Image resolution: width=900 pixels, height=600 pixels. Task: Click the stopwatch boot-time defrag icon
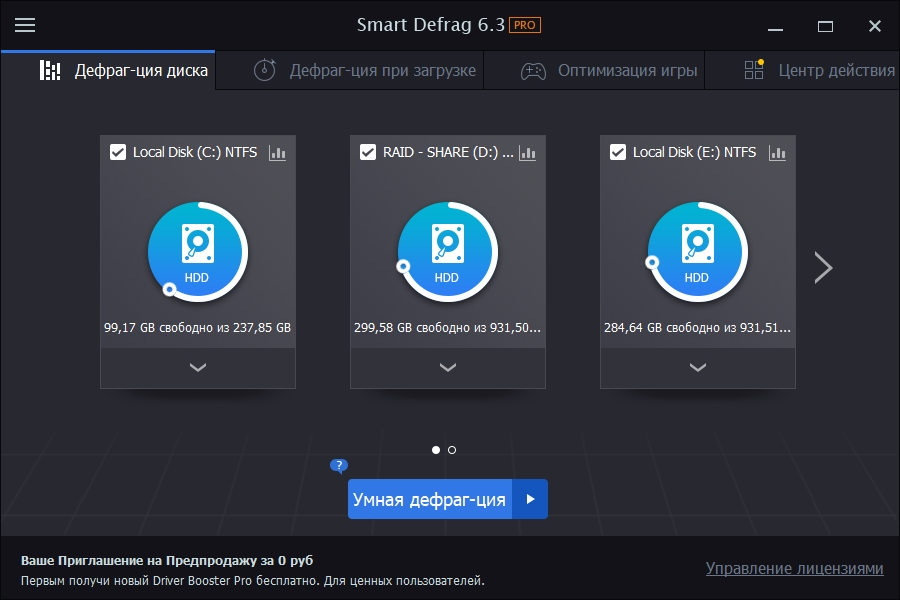coord(265,70)
